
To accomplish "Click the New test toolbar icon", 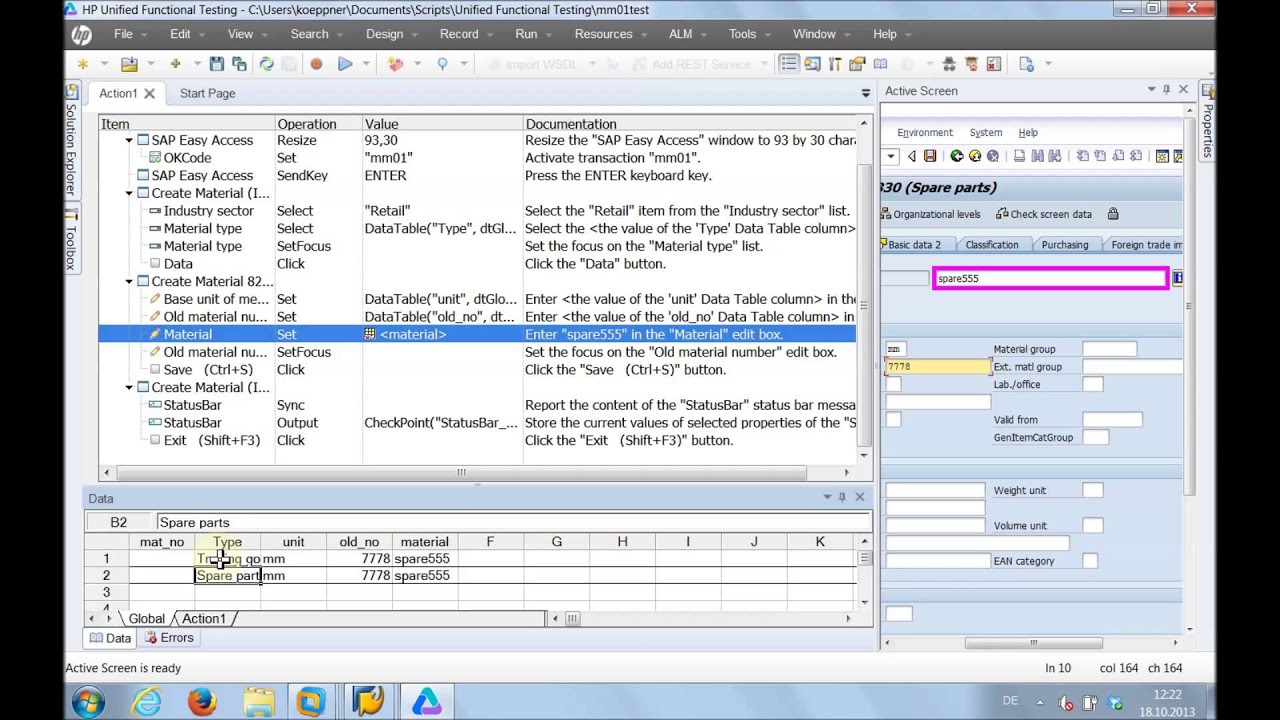I will pos(83,64).
